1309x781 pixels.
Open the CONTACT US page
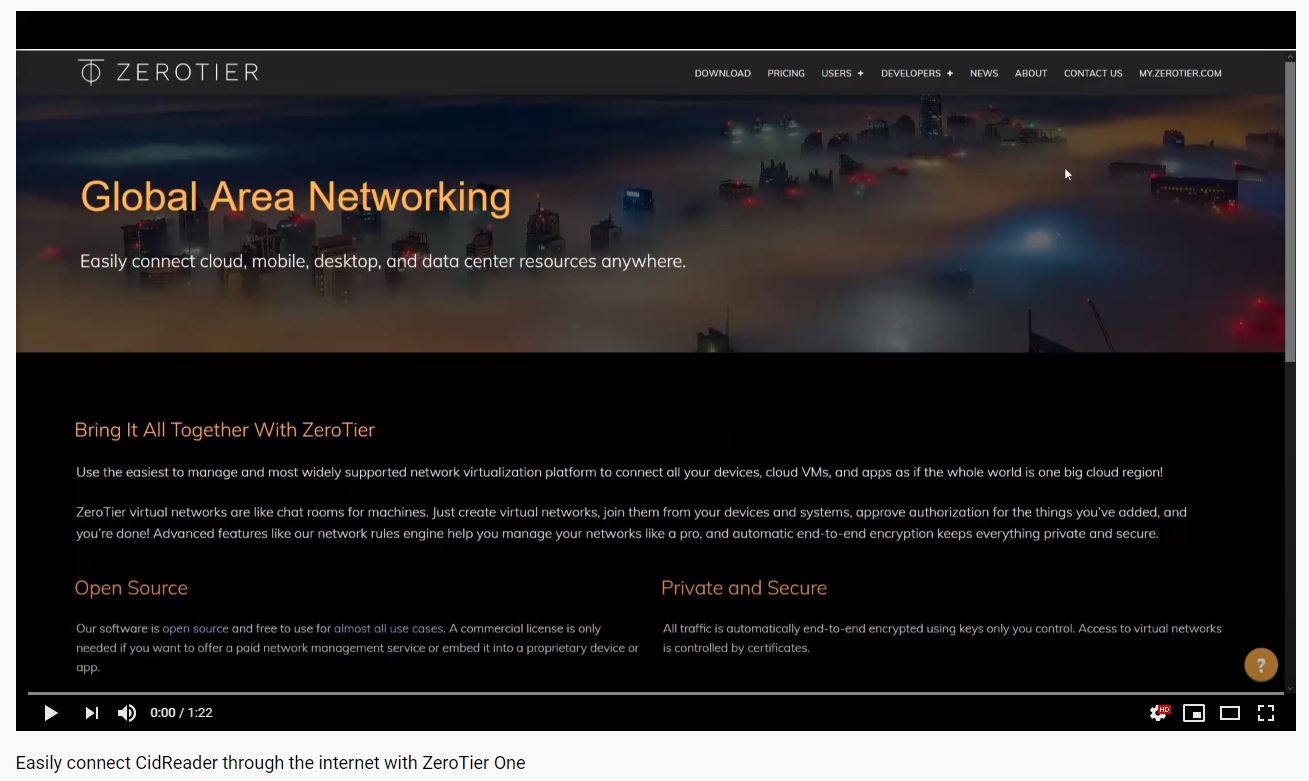point(1093,73)
